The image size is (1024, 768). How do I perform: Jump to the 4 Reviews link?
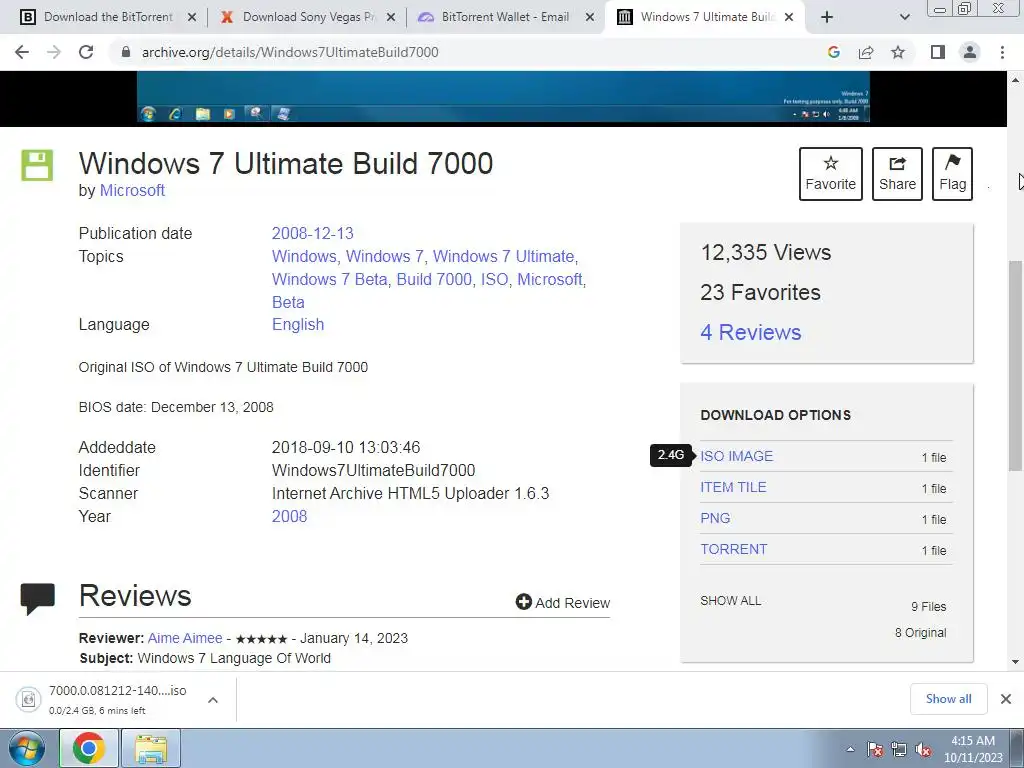(750, 332)
